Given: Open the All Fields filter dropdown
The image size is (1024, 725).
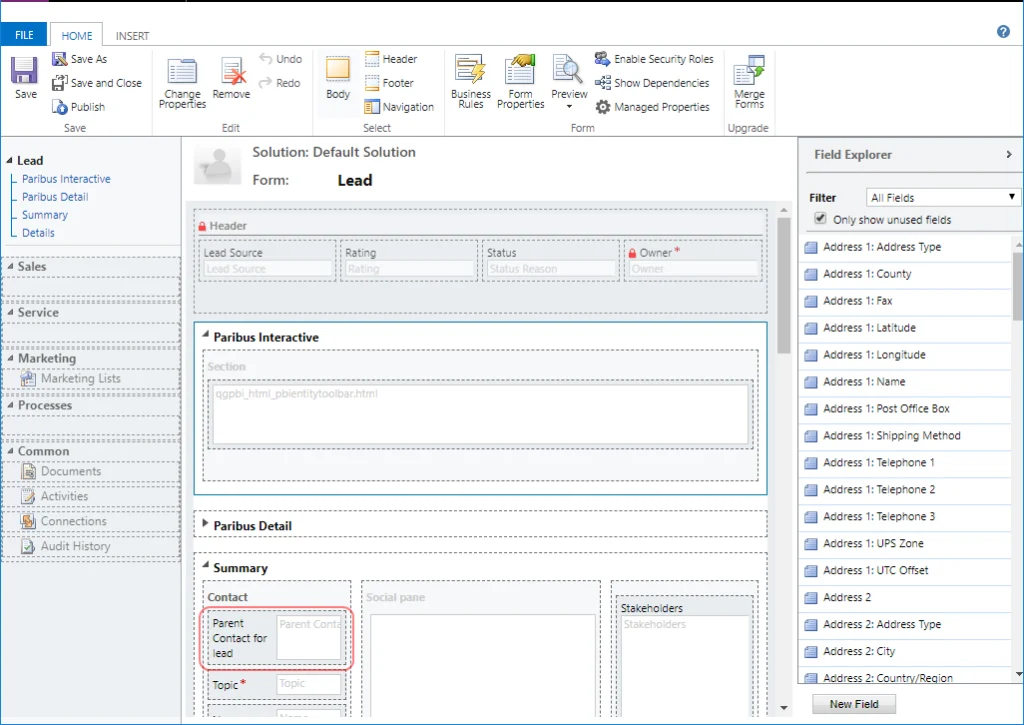Looking at the screenshot, I should coord(942,197).
